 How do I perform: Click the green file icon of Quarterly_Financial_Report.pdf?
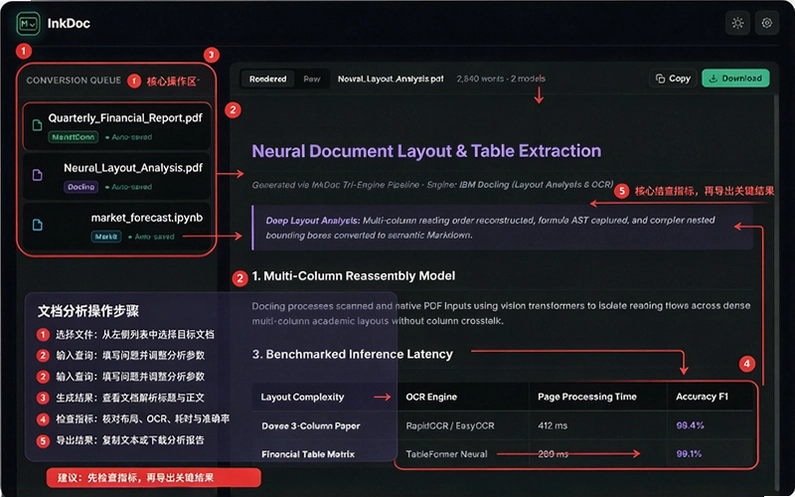coord(37,125)
